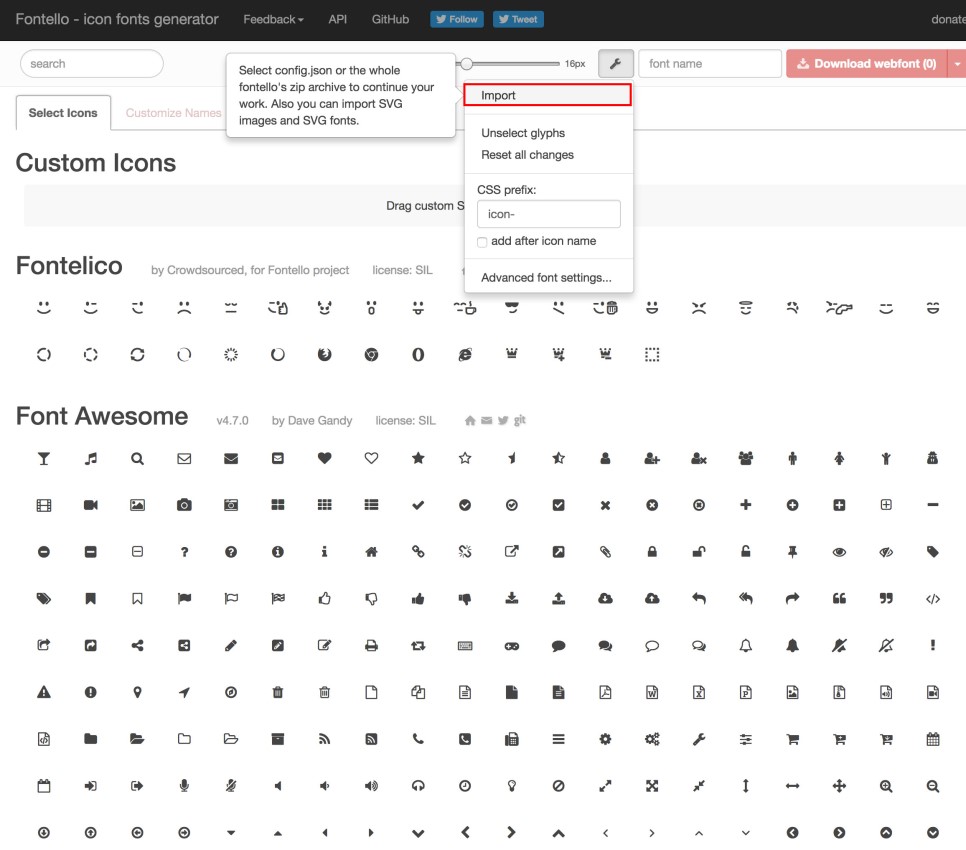Select the Fontelico happy smiley icon
This screenshot has width=966, height=850.
coord(44,307)
